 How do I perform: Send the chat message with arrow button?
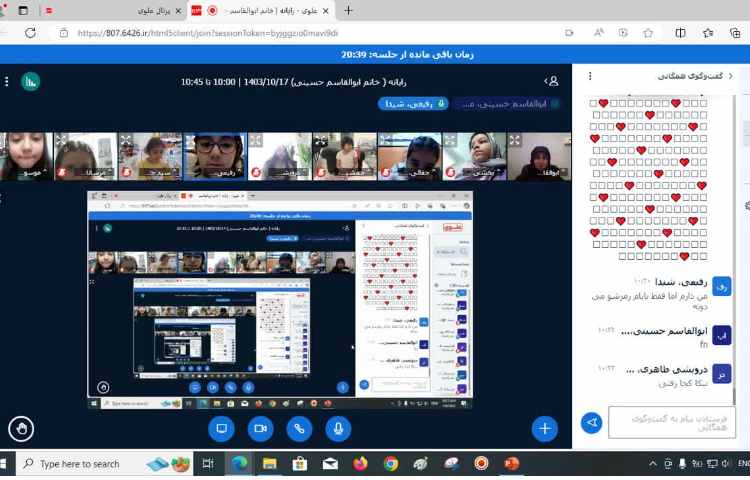click(x=591, y=423)
